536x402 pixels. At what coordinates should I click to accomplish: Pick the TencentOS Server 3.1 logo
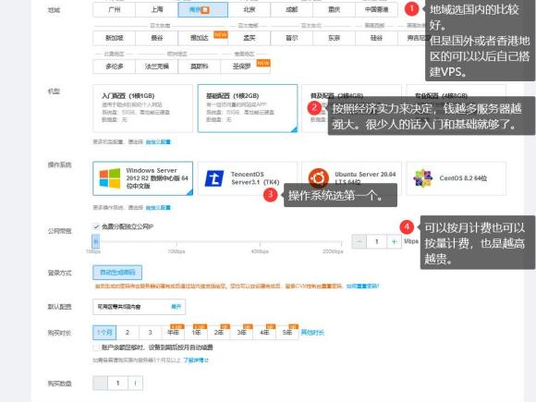[x=214, y=178]
